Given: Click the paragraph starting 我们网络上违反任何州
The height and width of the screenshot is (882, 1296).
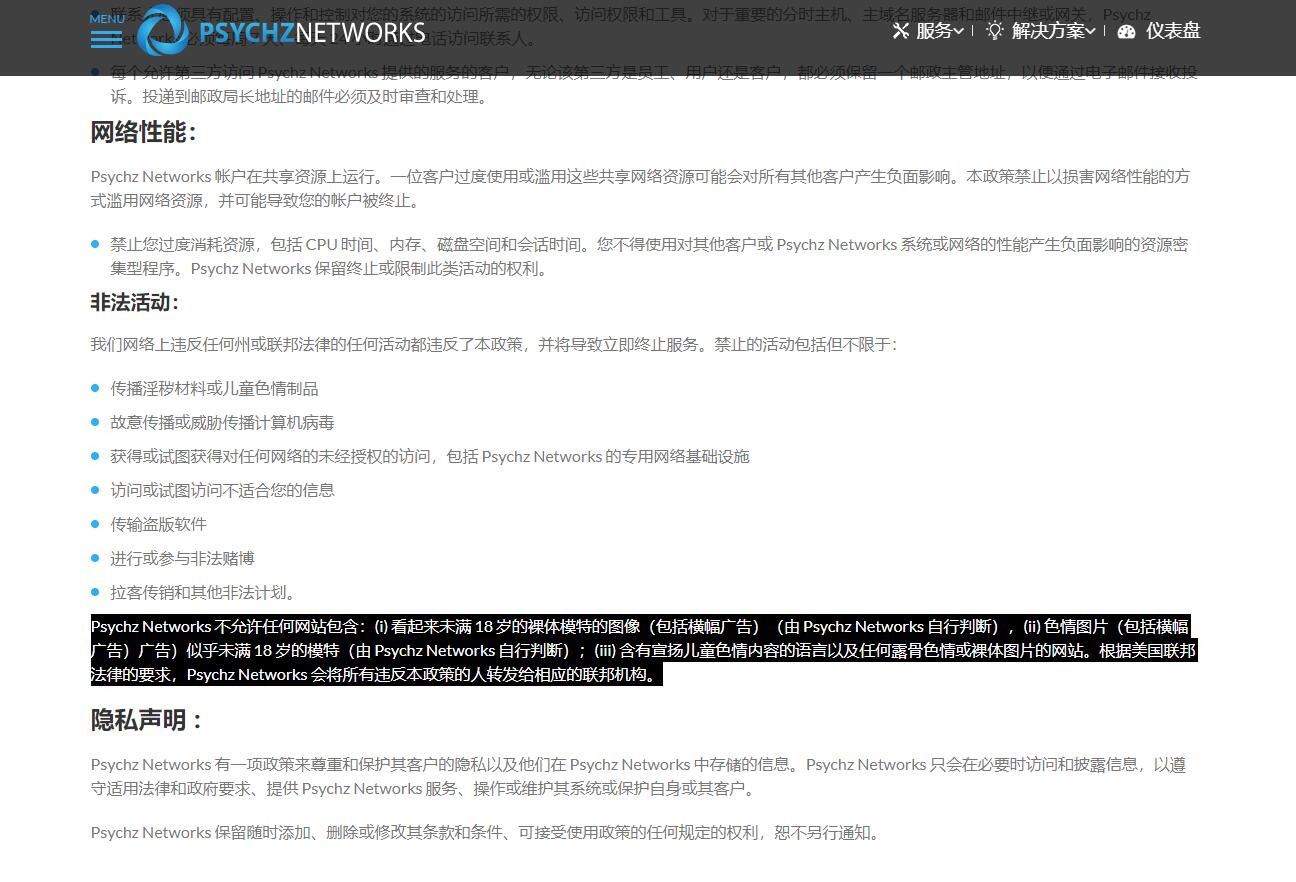Looking at the screenshot, I should tap(494, 344).
